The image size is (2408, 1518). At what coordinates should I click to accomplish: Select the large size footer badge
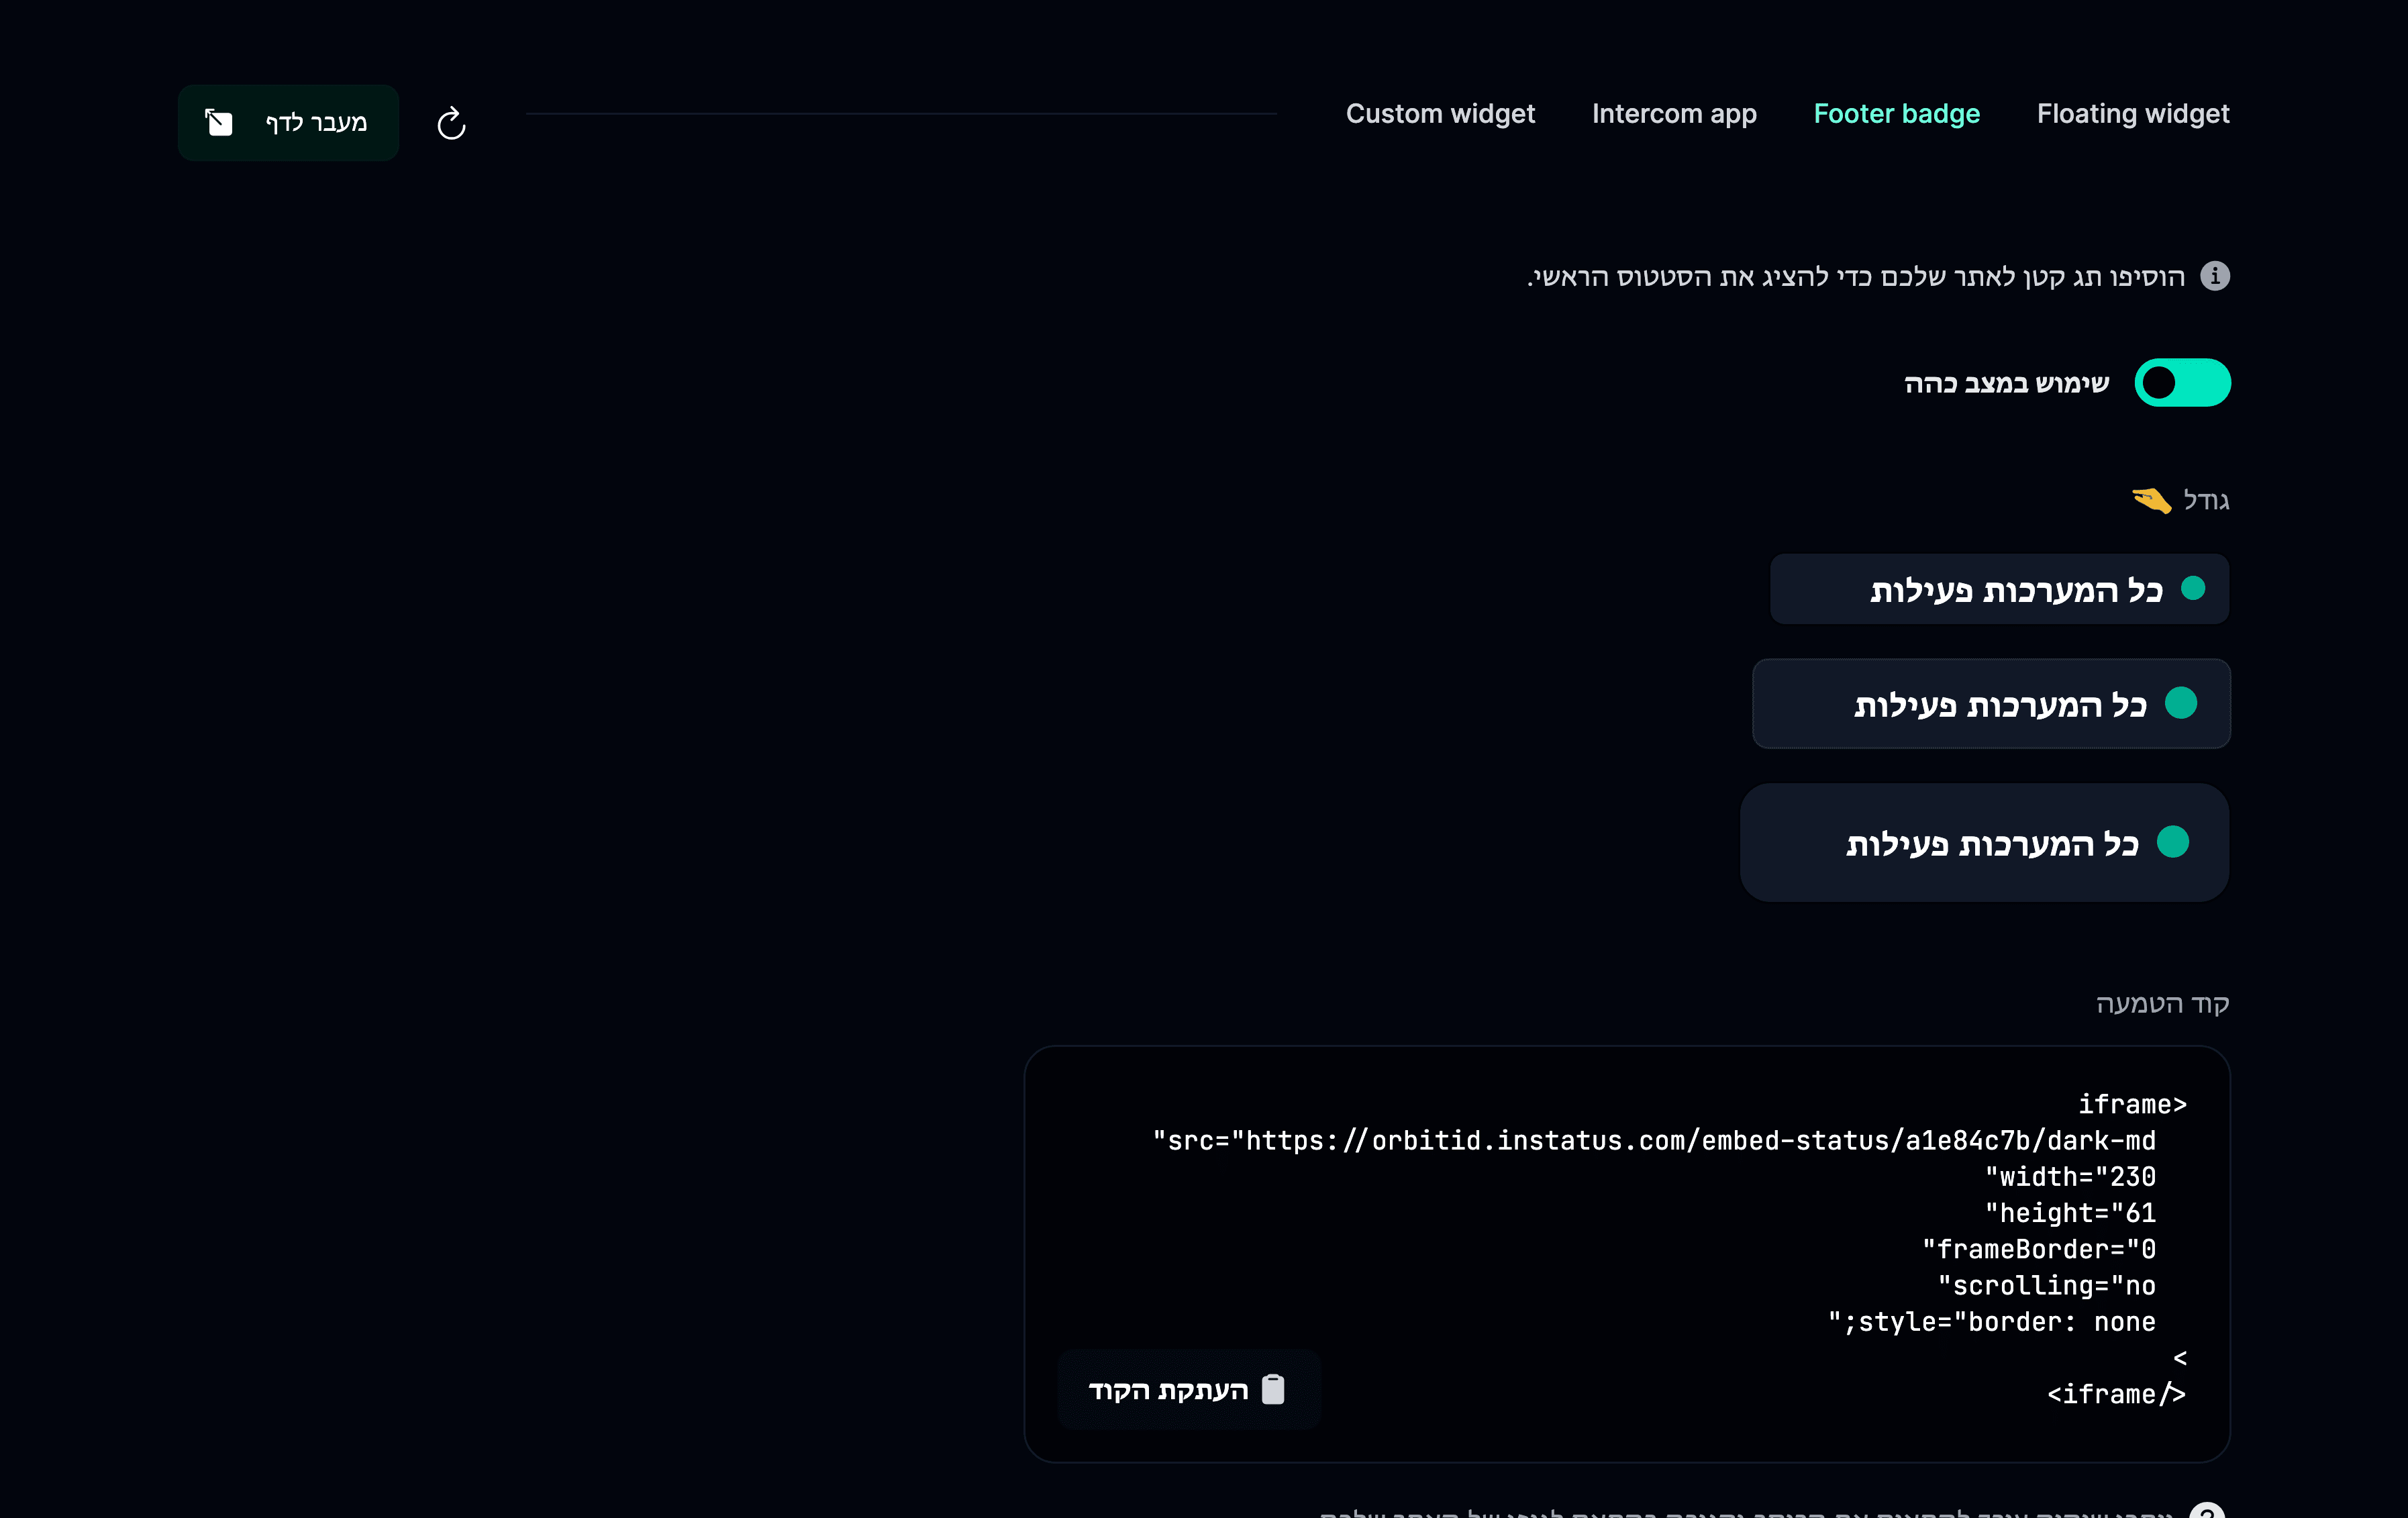(1984, 842)
